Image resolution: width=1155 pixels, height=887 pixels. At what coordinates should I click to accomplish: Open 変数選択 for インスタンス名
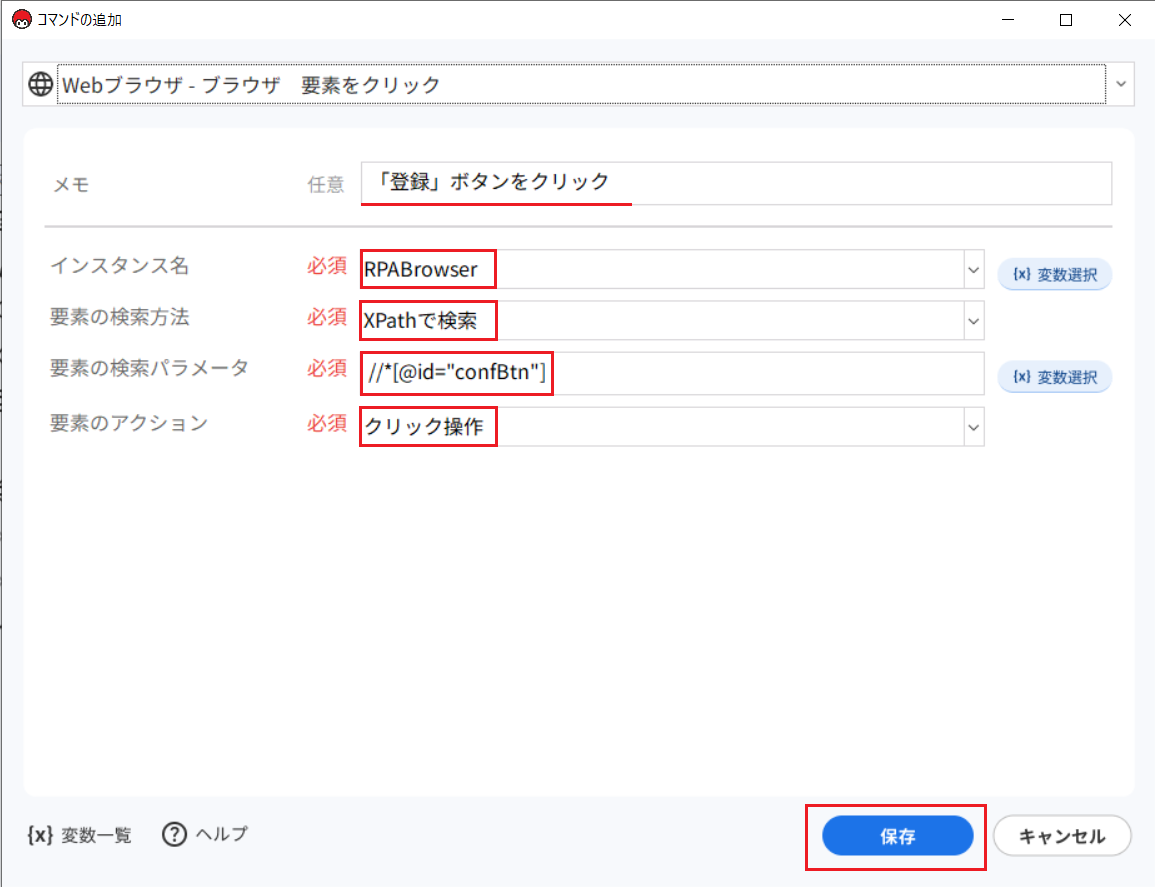pyautogui.click(x=1054, y=275)
